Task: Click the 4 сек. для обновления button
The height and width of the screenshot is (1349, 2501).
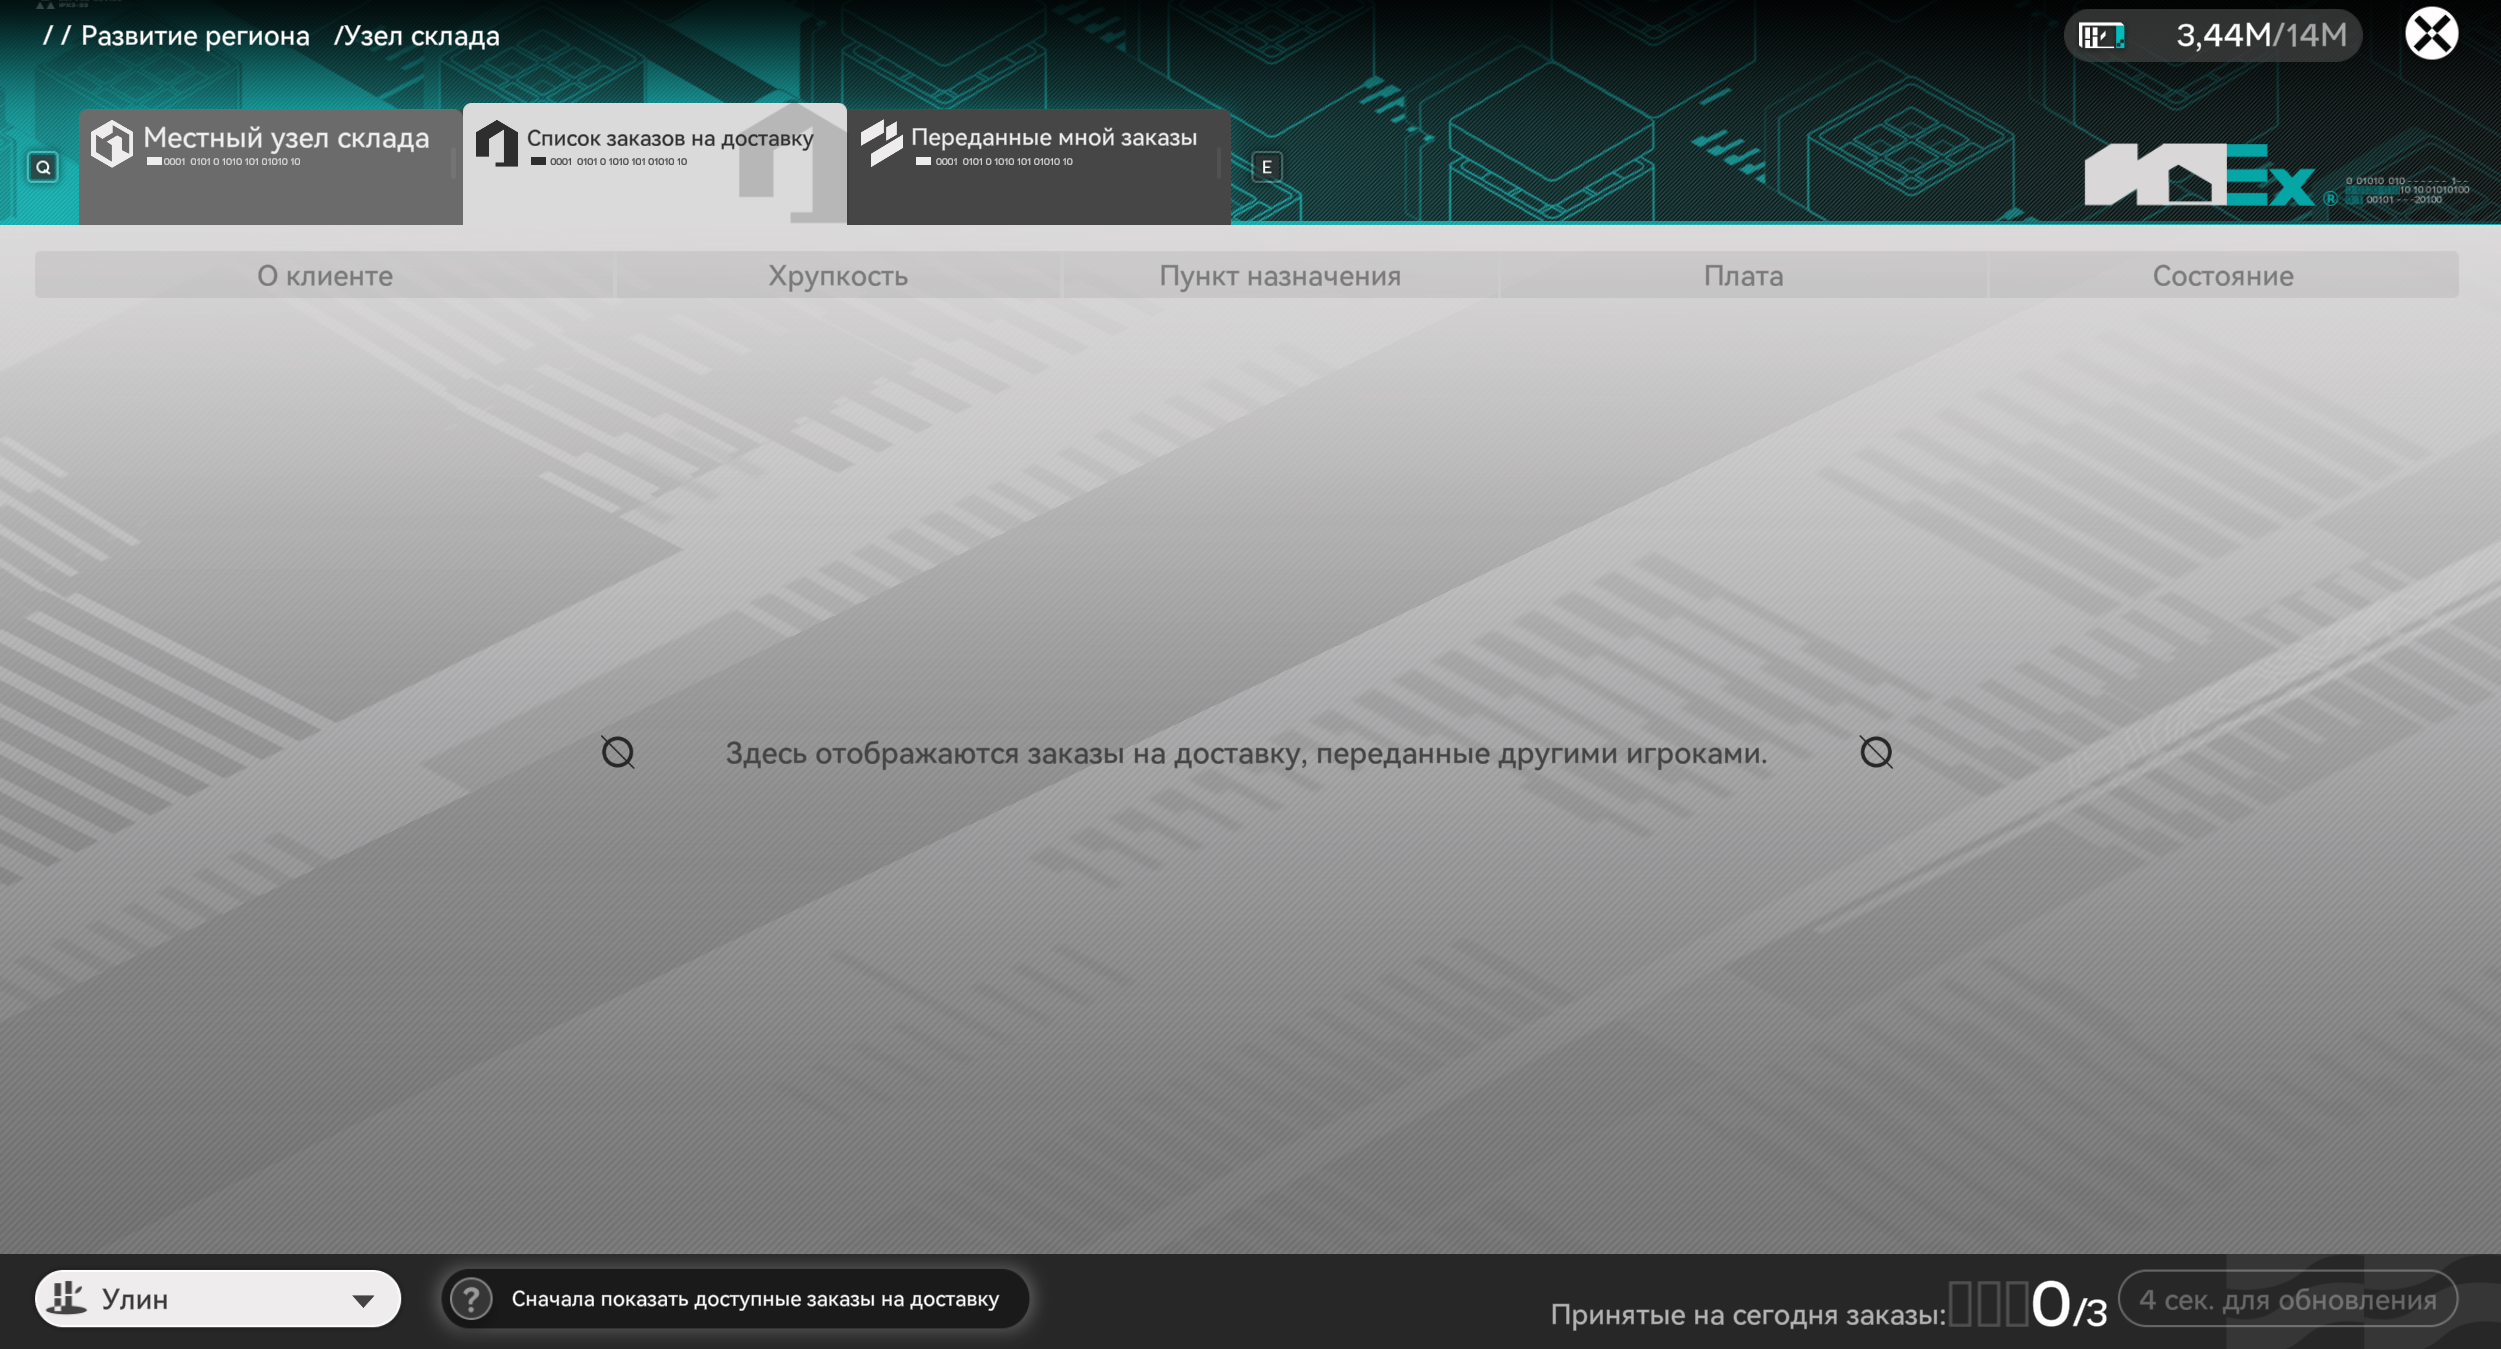Action: [2288, 1299]
